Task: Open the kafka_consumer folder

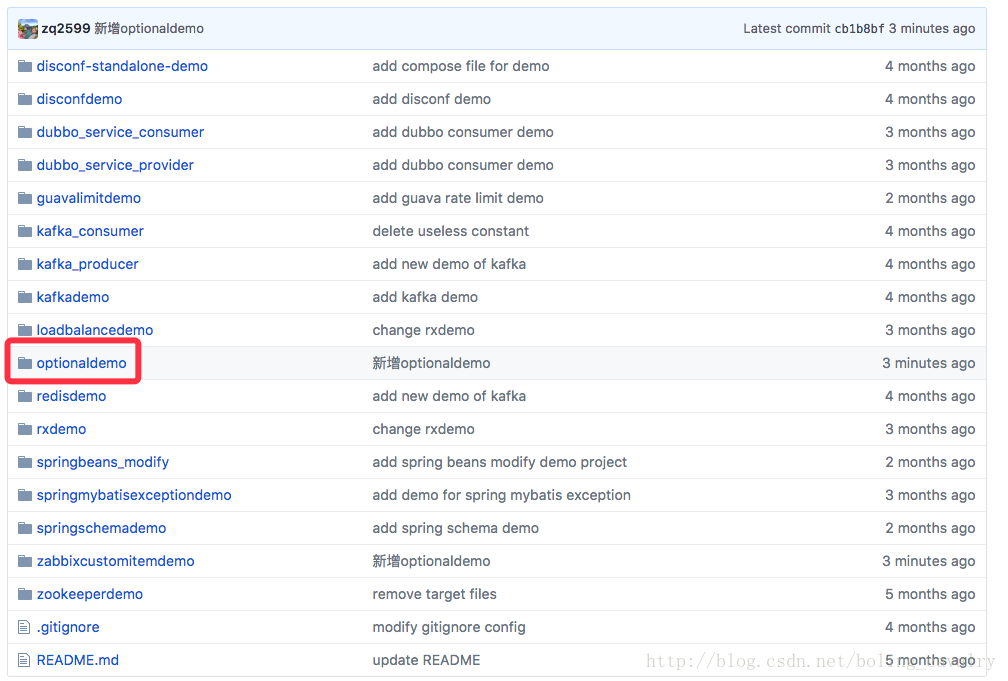Action: click(x=90, y=231)
